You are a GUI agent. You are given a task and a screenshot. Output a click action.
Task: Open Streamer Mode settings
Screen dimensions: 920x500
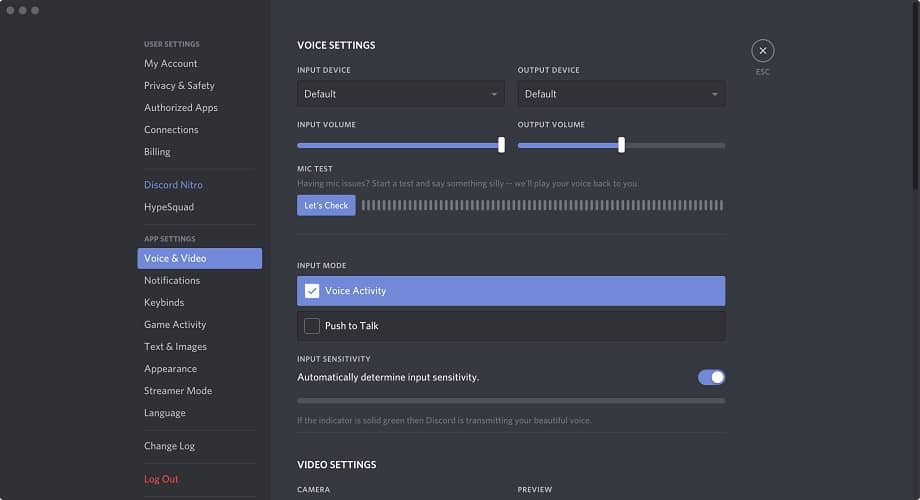[178, 391]
